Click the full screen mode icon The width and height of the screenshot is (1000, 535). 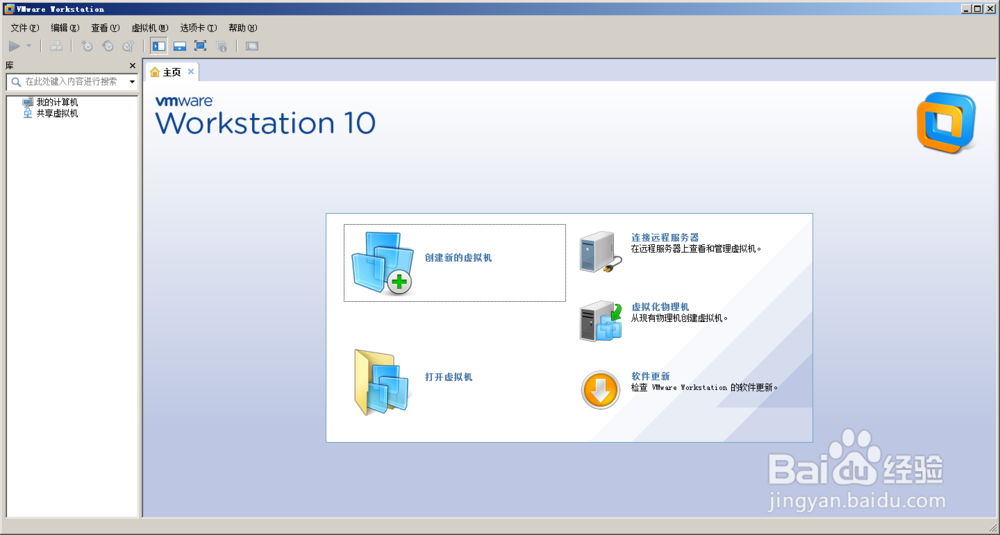pos(200,46)
